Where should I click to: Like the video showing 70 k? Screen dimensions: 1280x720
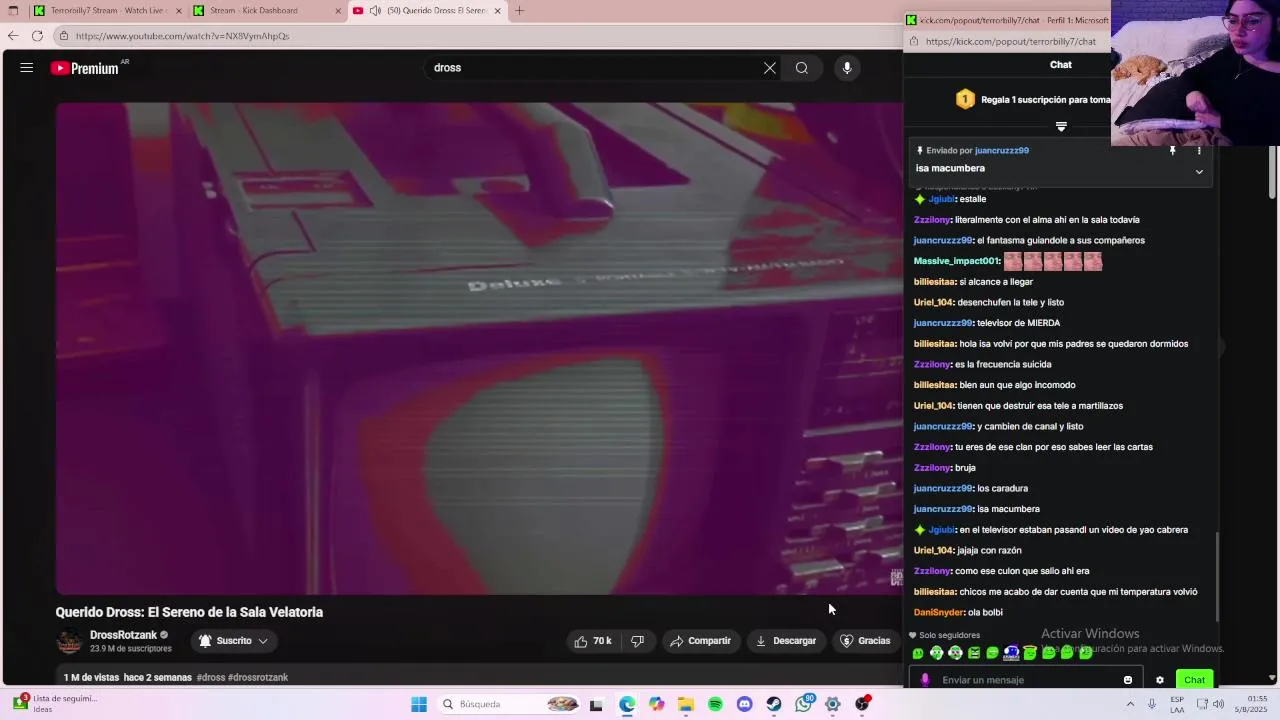pyautogui.click(x=593, y=641)
